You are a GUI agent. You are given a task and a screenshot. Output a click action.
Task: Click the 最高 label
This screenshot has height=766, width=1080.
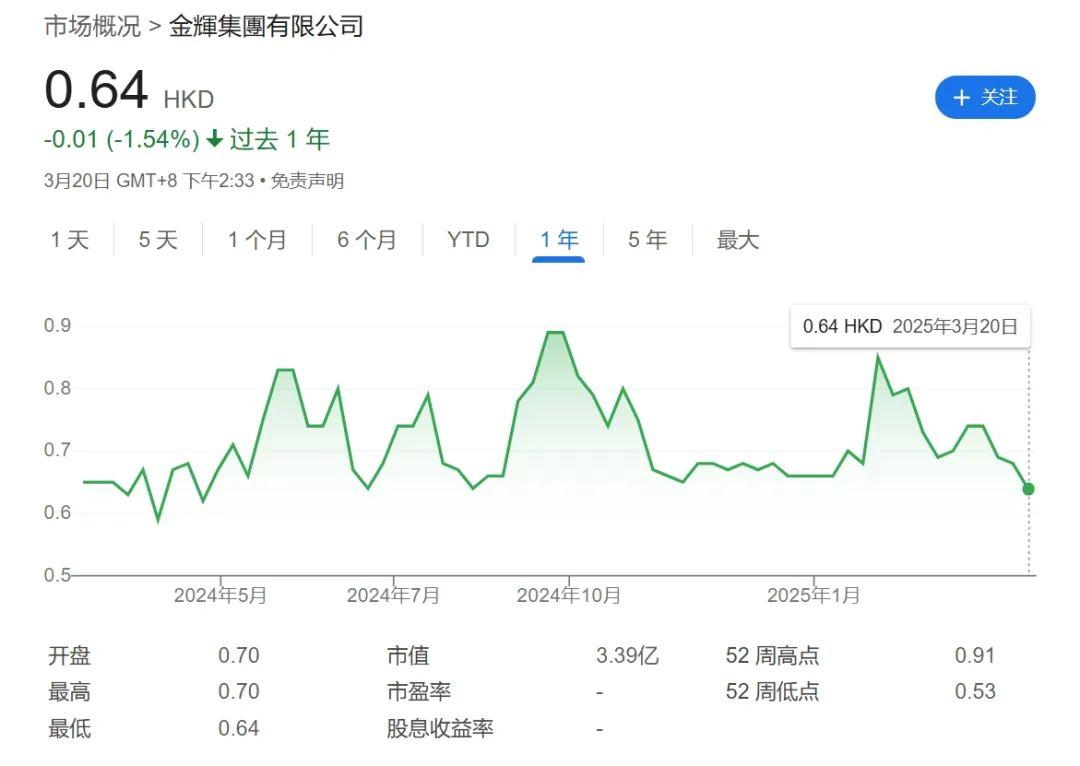click(x=69, y=692)
